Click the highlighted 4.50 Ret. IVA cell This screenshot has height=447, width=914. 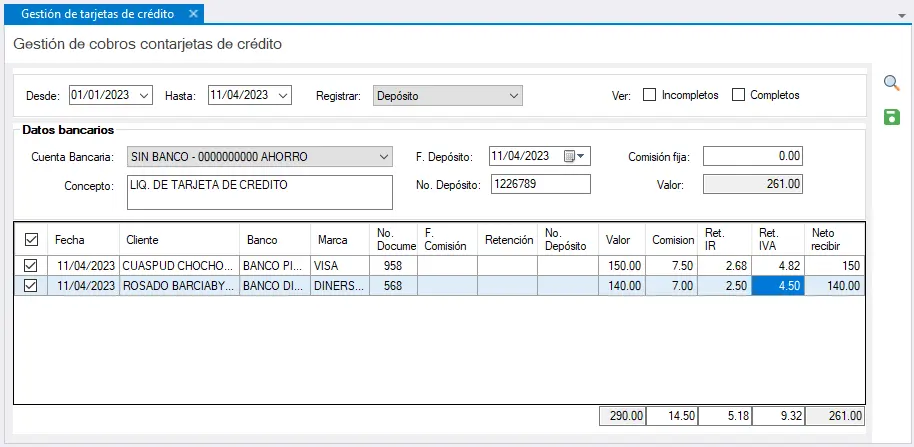point(778,286)
